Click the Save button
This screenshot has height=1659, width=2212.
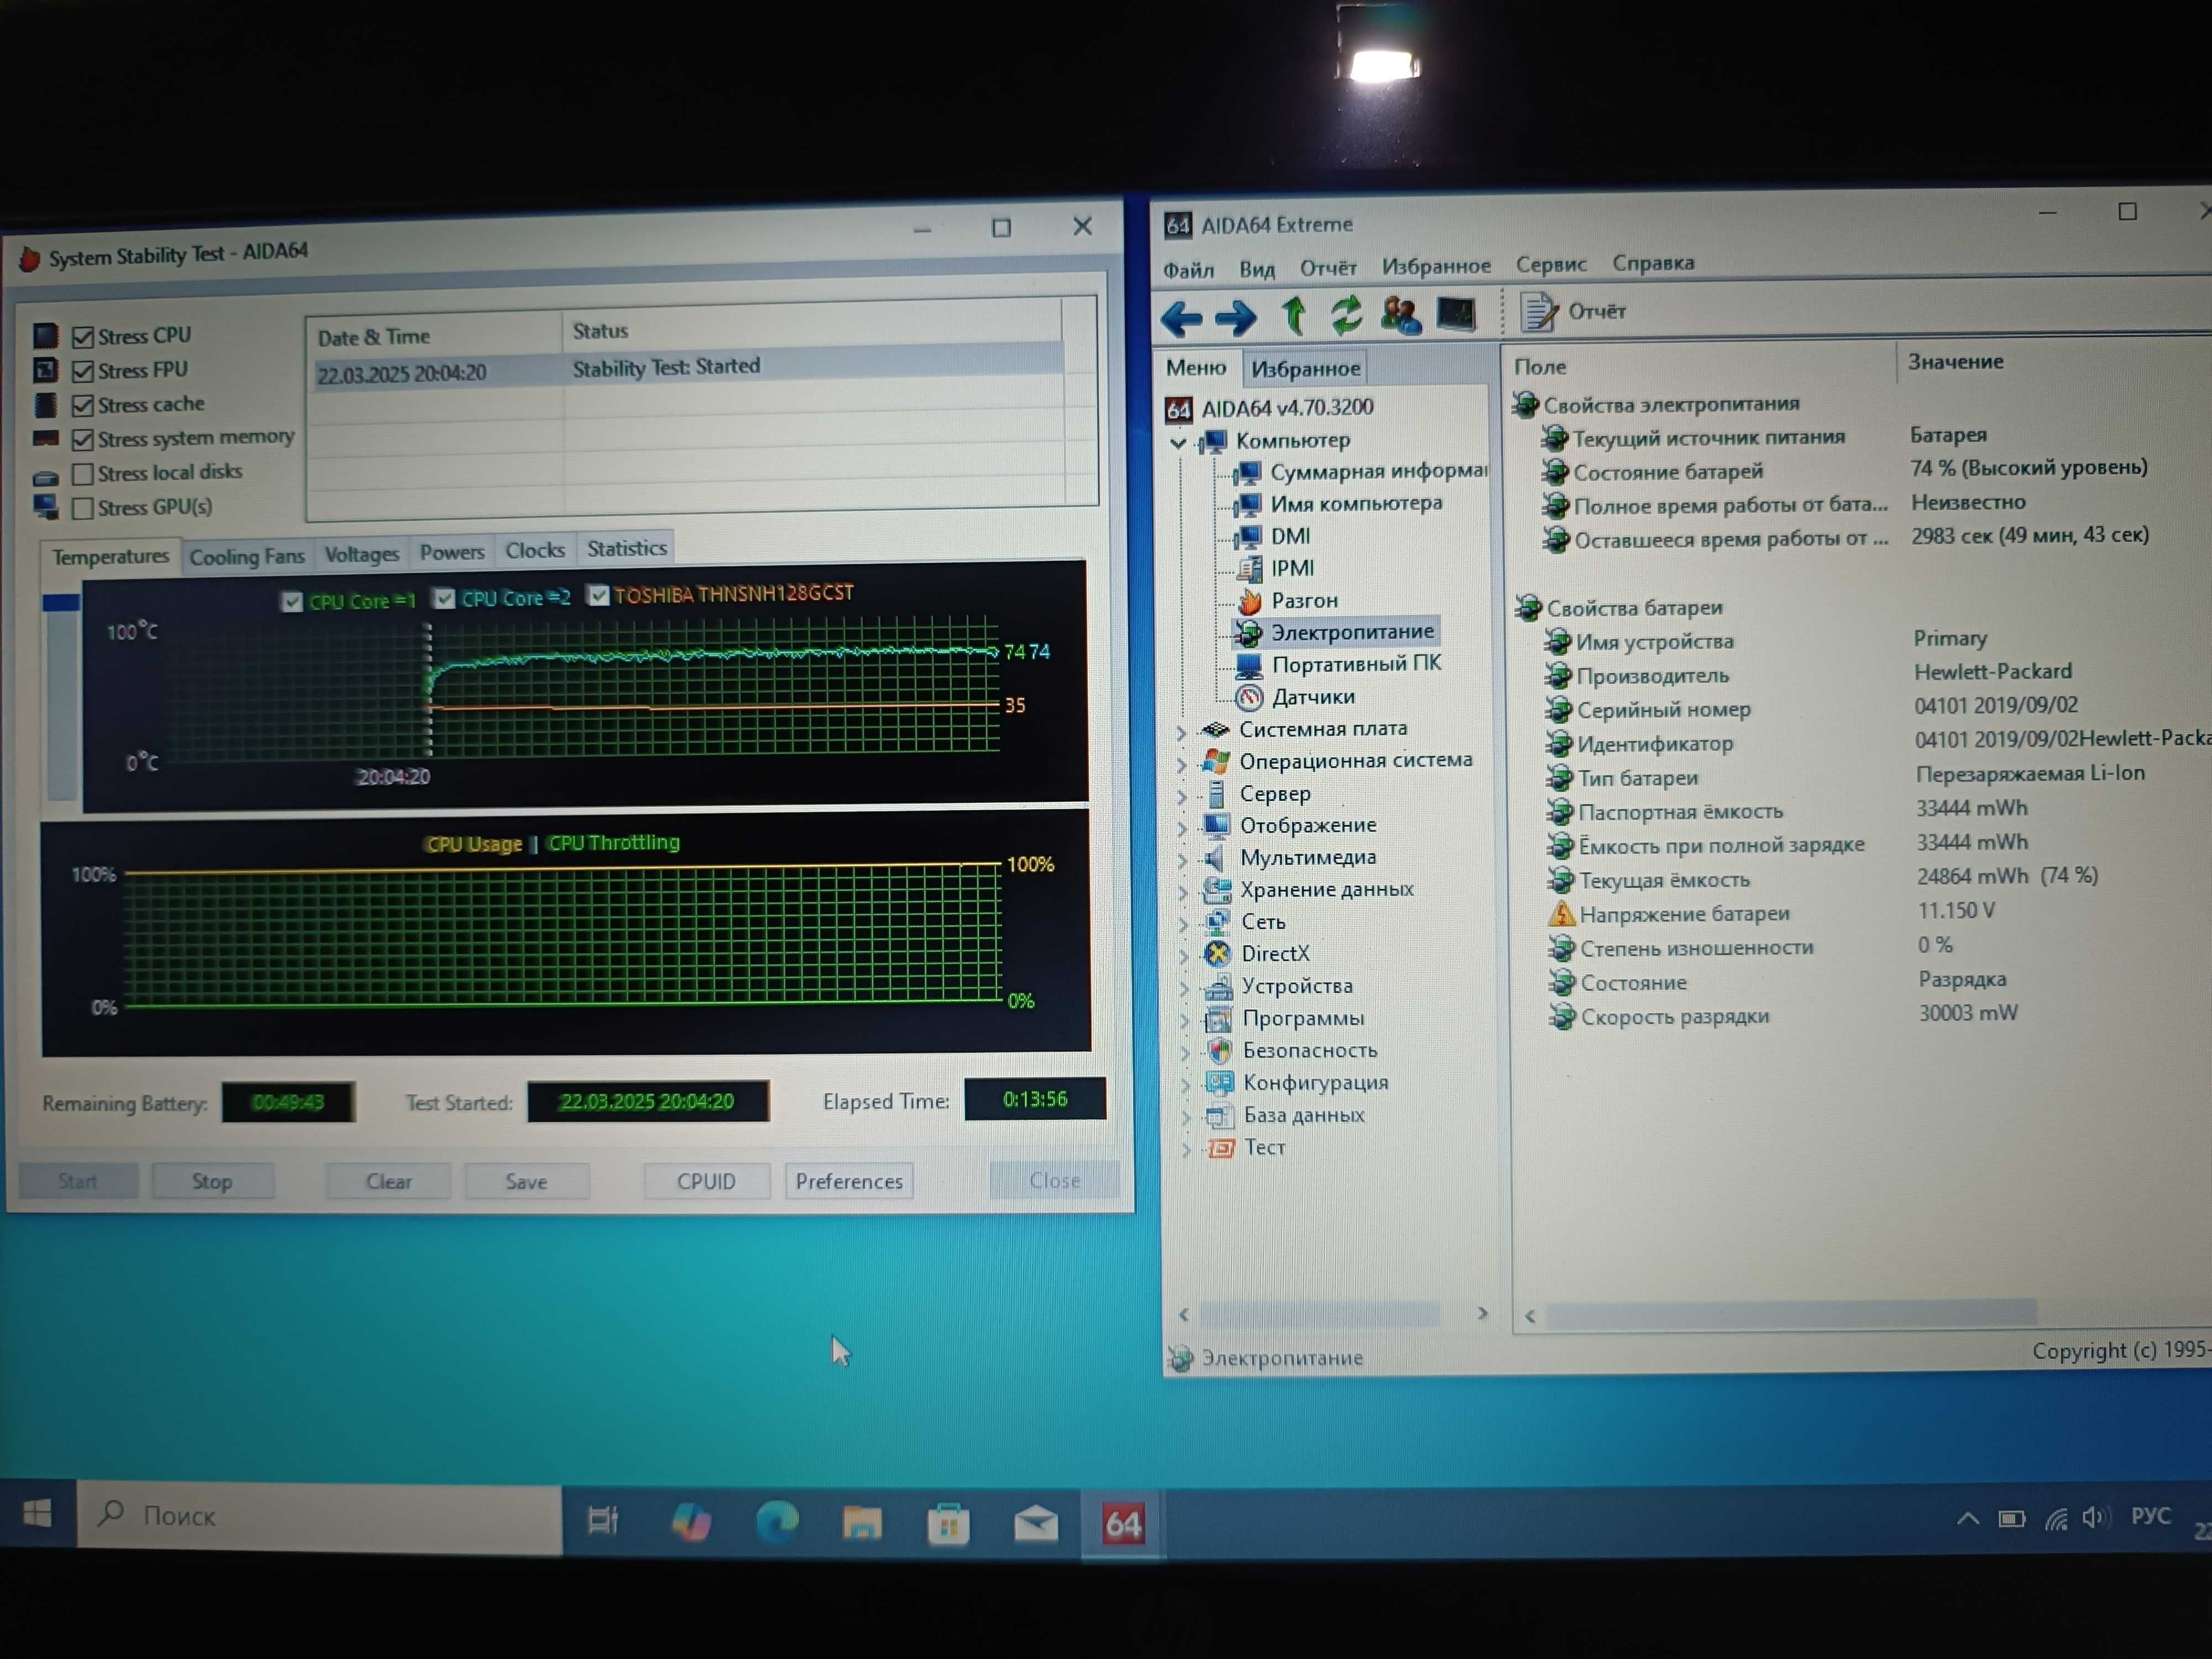click(526, 1182)
